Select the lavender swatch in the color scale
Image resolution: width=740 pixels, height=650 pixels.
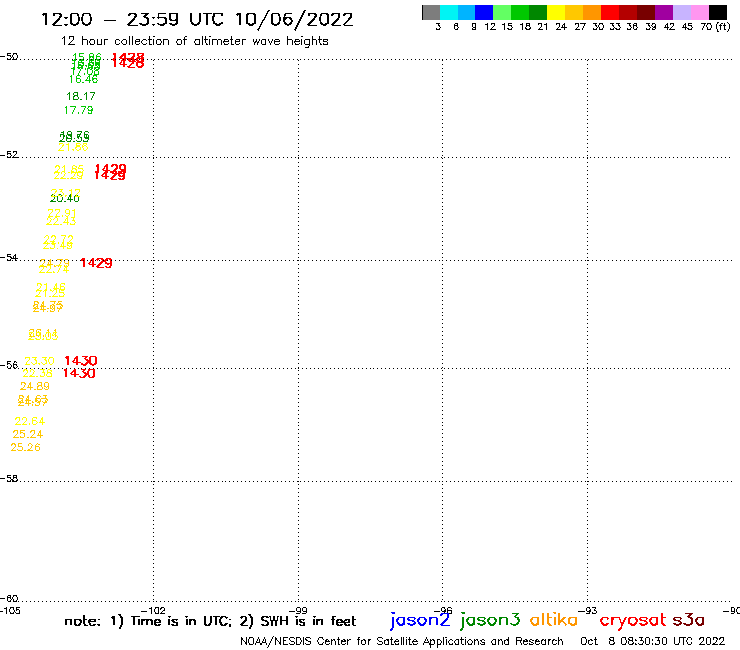681,12
